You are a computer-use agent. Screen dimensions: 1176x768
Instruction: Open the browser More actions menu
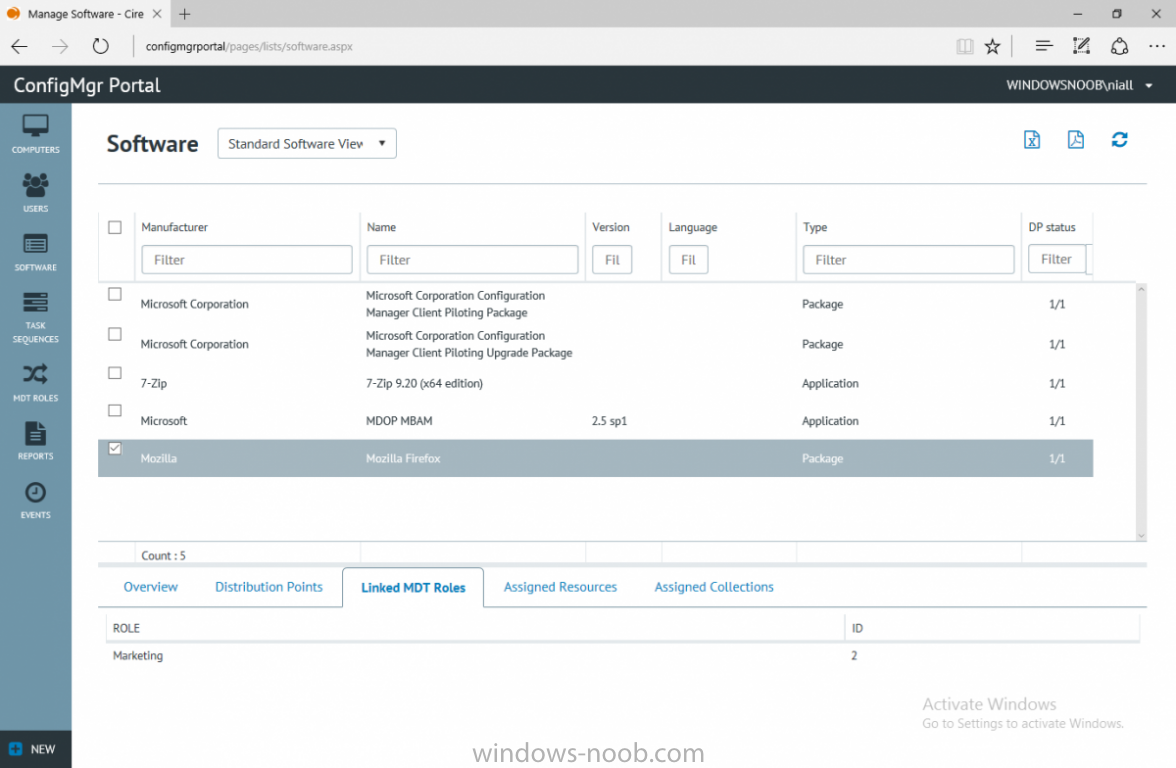point(1156,46)
